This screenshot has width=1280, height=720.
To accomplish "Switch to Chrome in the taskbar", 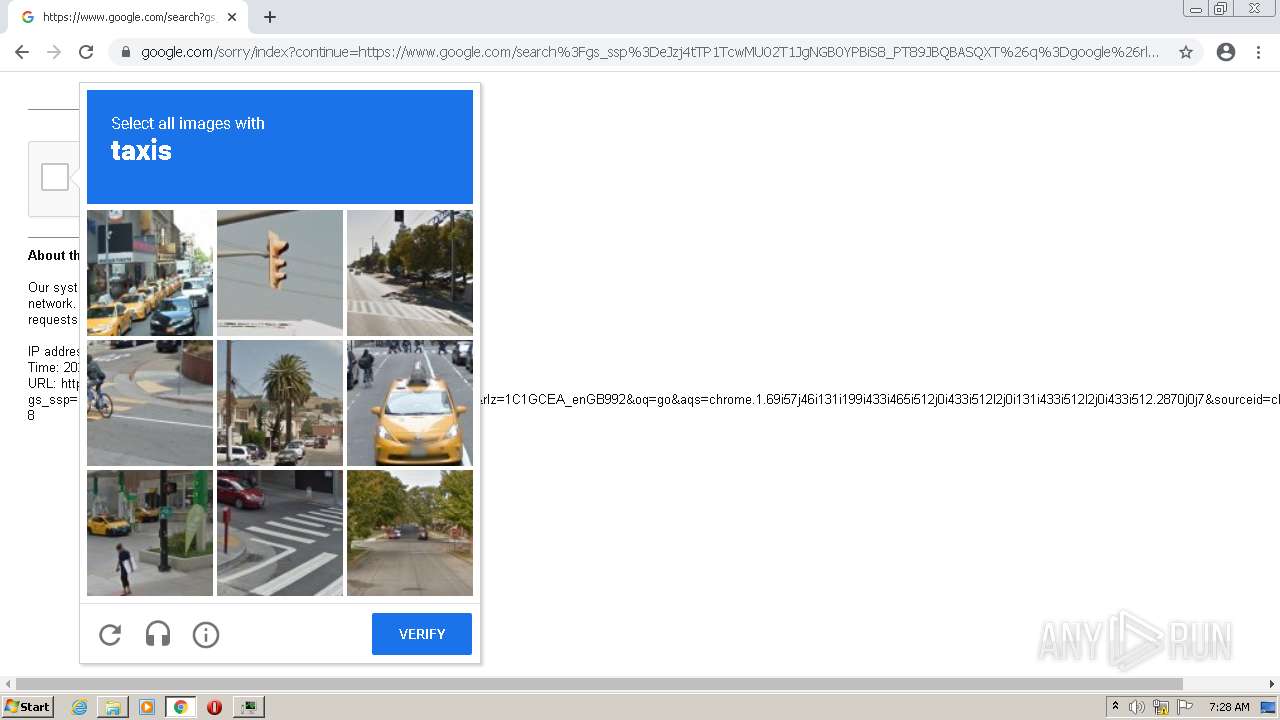I will (x=181, y=707).
